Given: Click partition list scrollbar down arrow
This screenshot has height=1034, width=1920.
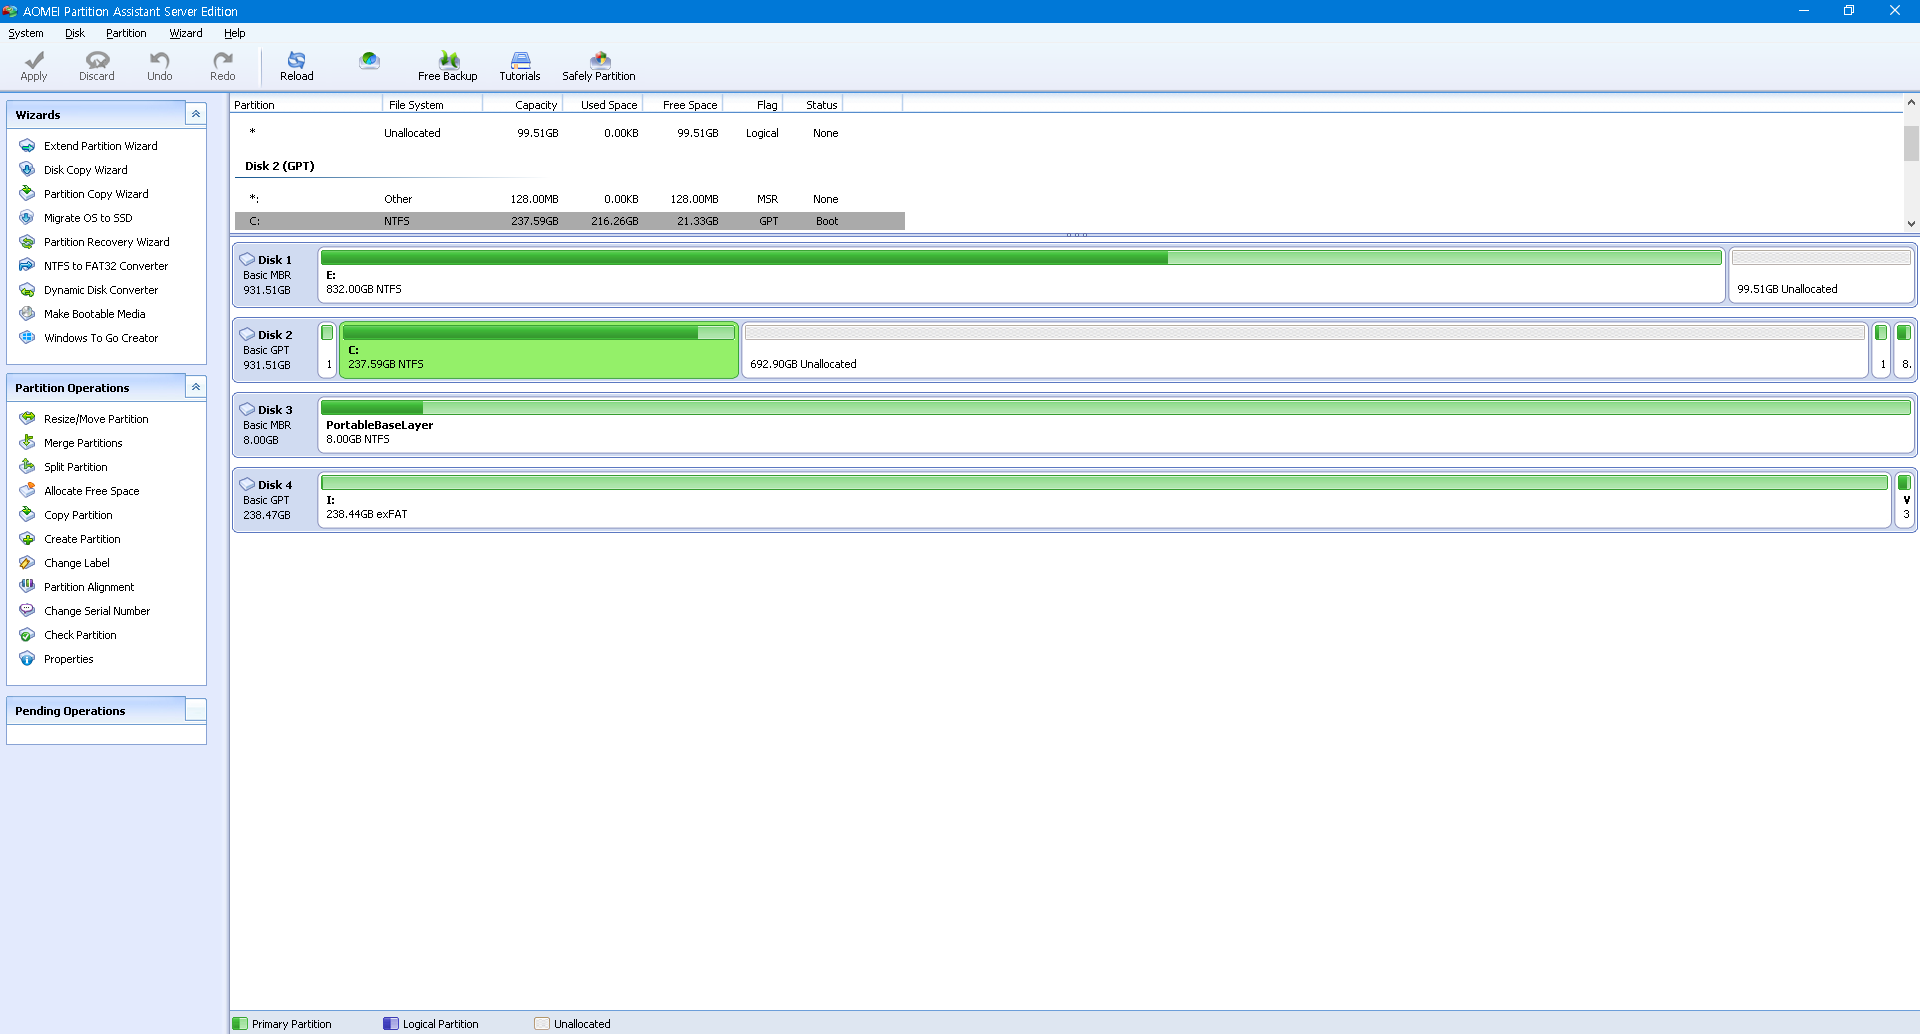Looking at the screenshot, I should [1911, 224].
